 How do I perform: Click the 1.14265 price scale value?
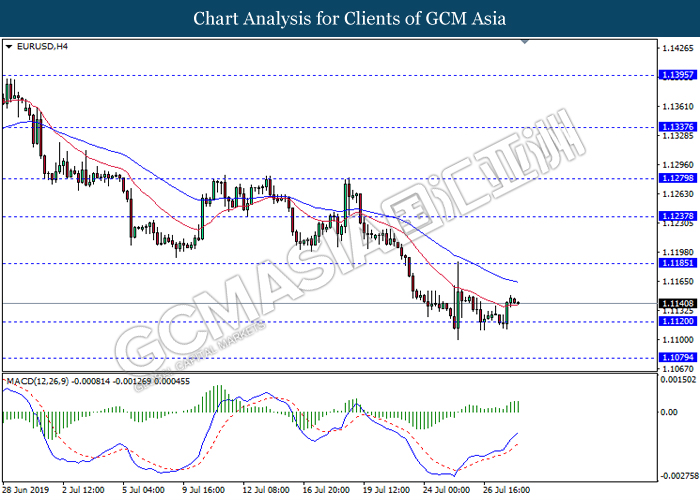click(x=678, y=48)
